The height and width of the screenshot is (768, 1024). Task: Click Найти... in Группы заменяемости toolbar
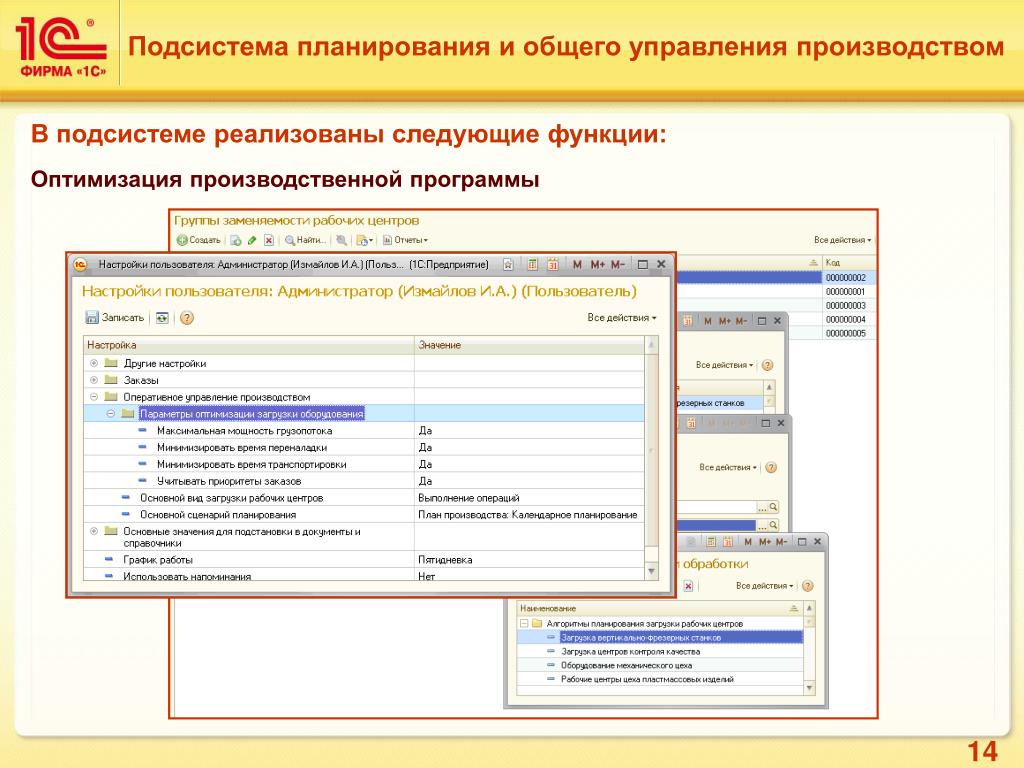[305, 240]
